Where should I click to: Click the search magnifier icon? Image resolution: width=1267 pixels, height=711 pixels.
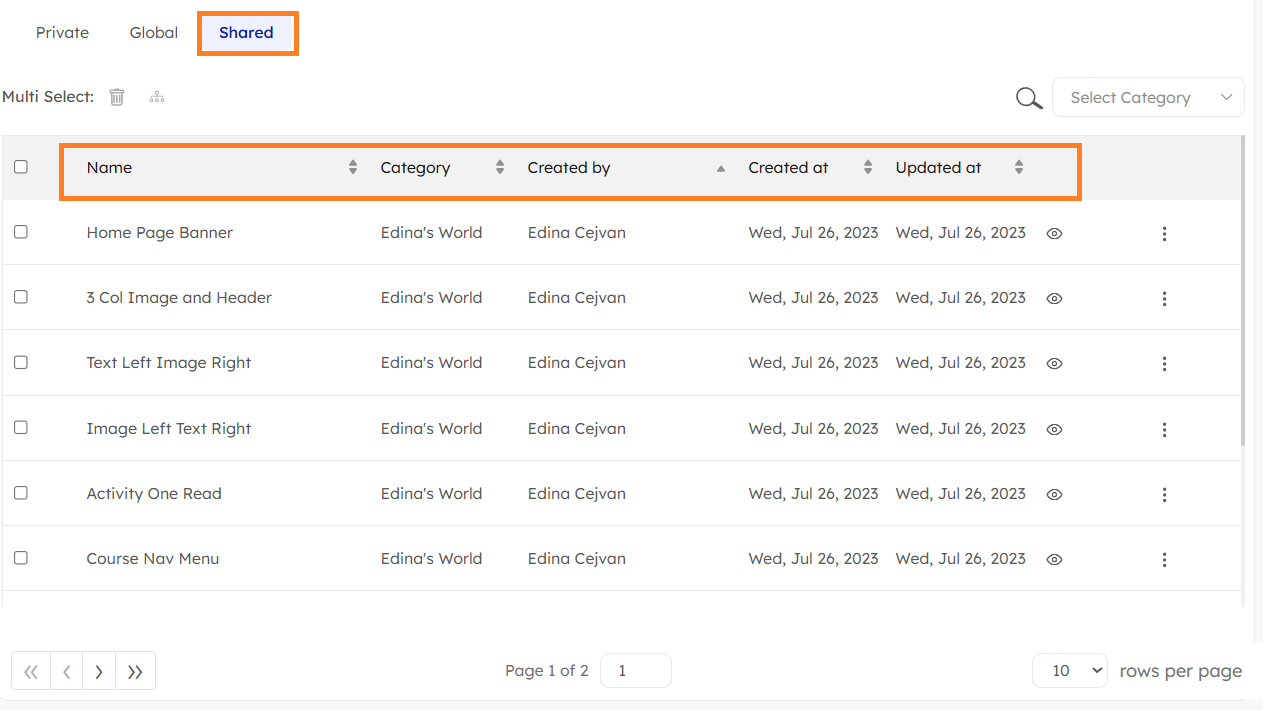tap(1029, 98)
